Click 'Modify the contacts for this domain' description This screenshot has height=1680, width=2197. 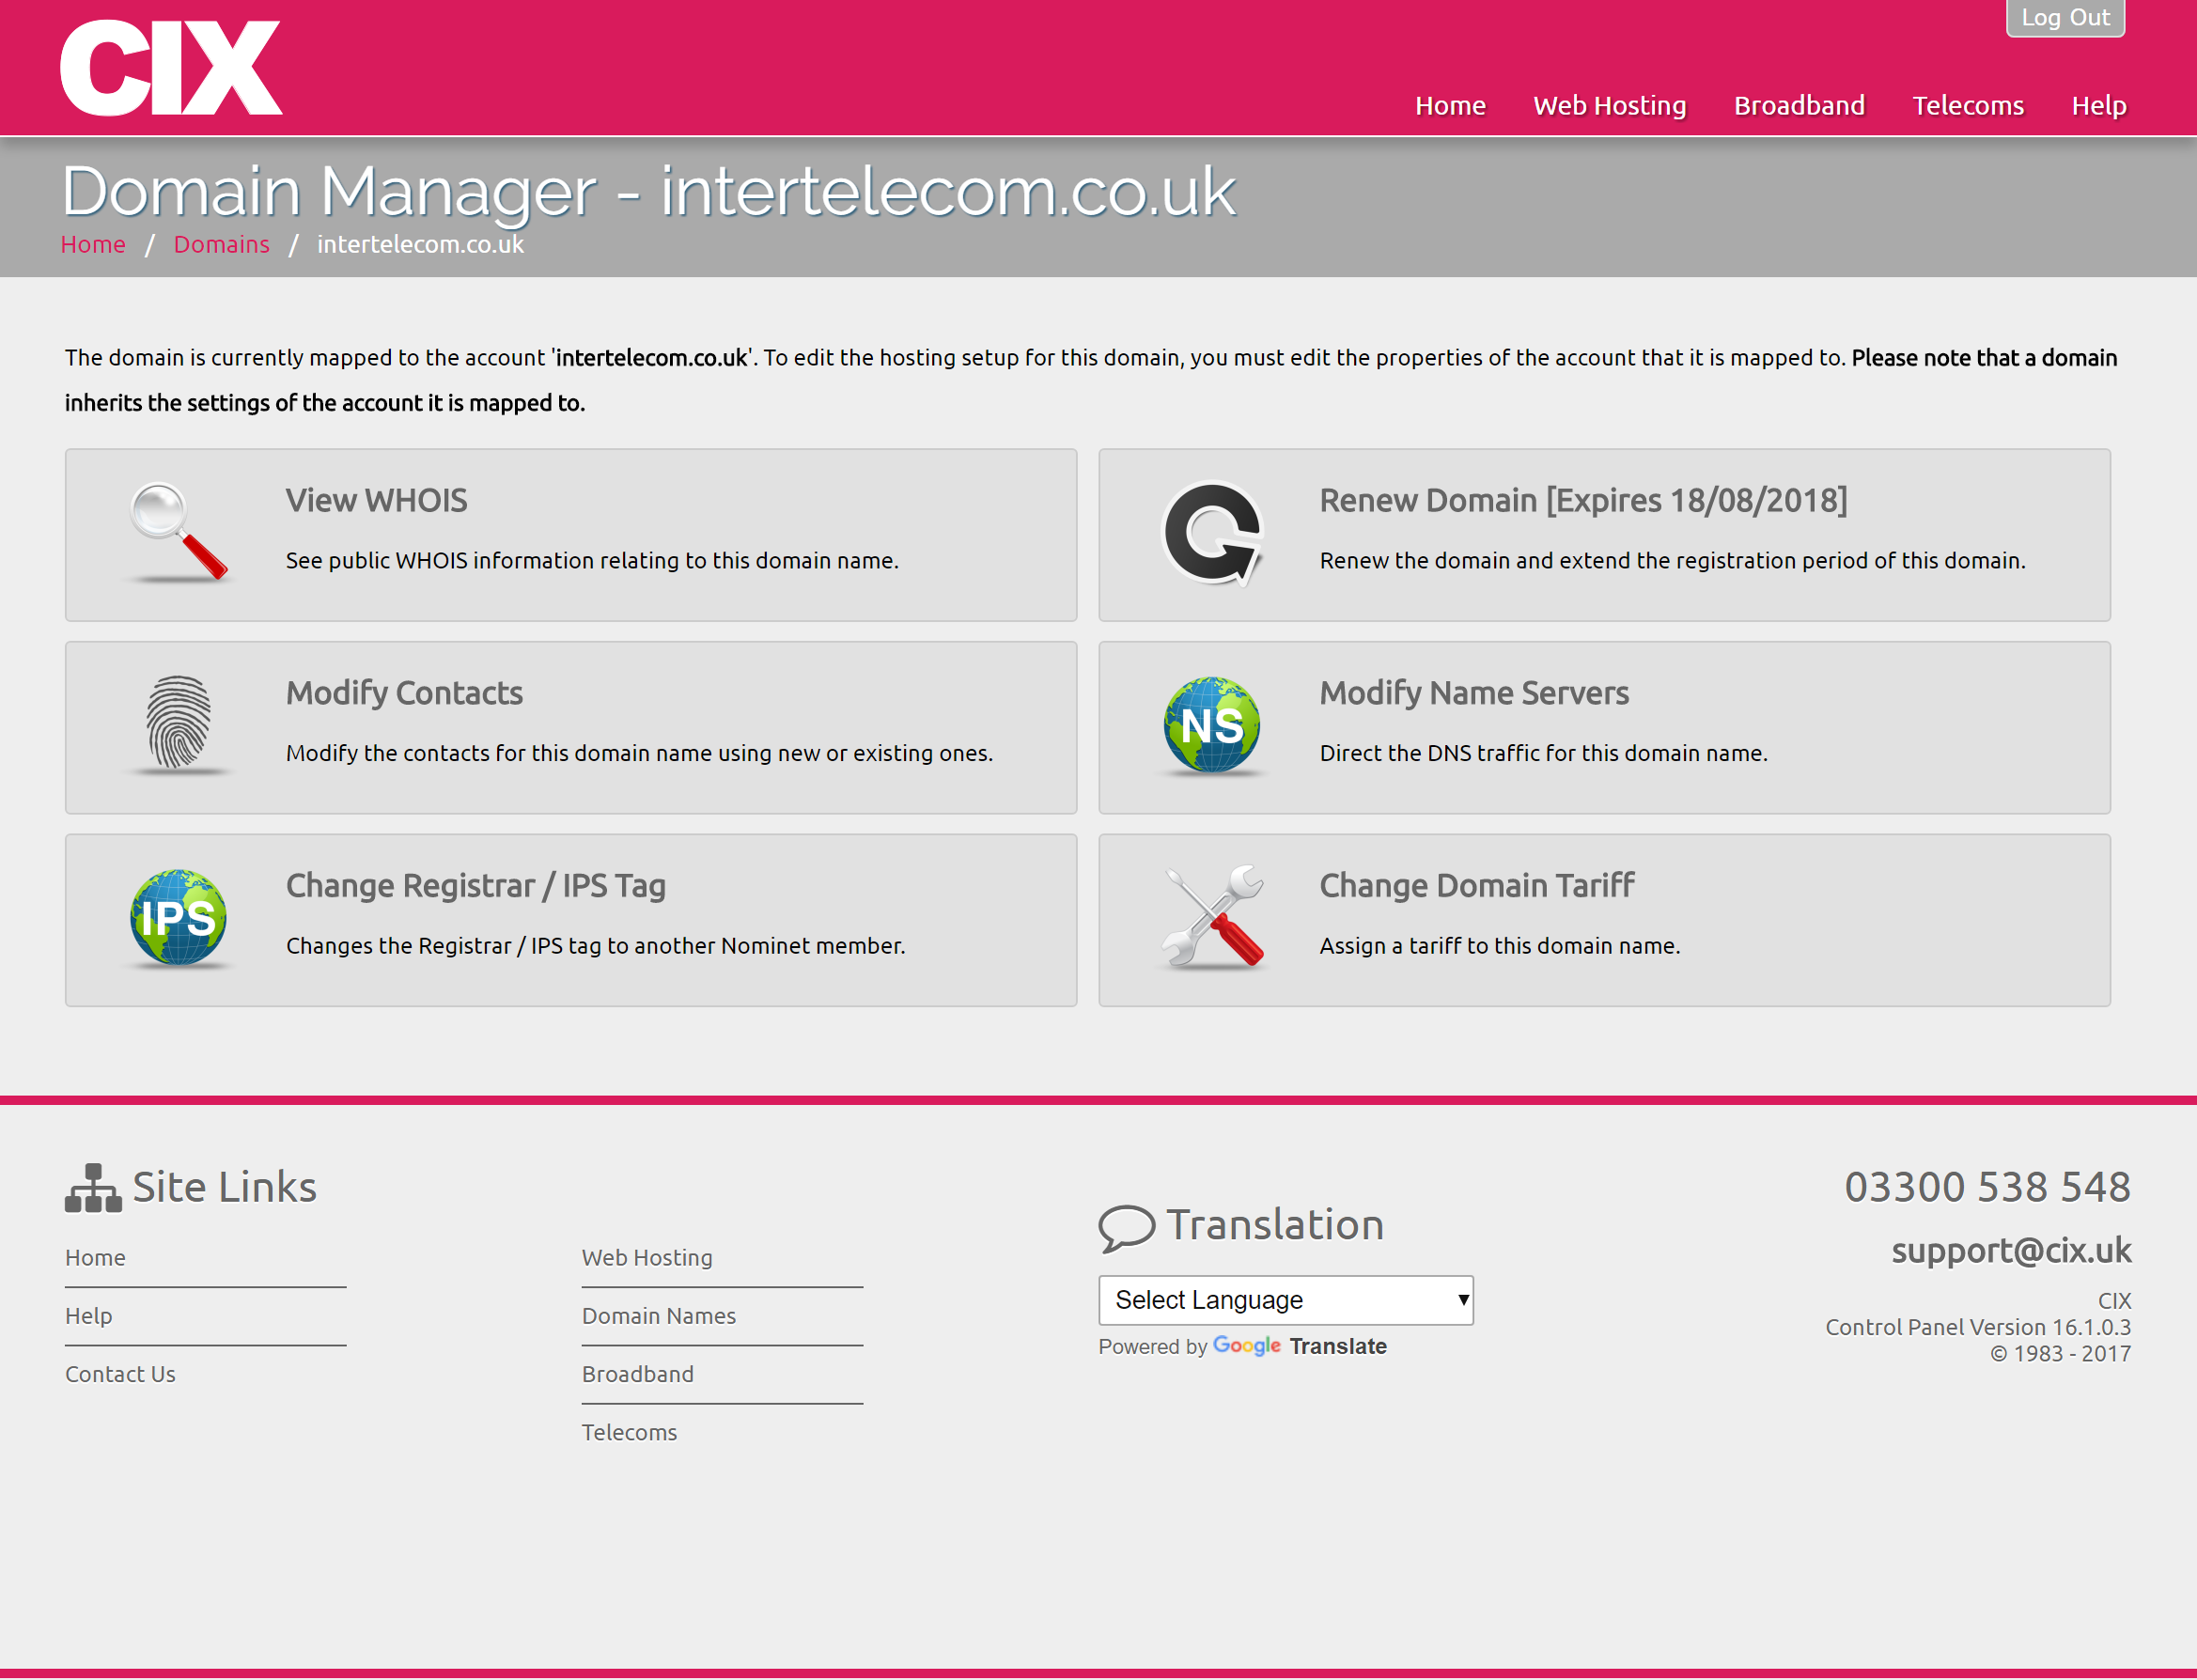[639, 754]
